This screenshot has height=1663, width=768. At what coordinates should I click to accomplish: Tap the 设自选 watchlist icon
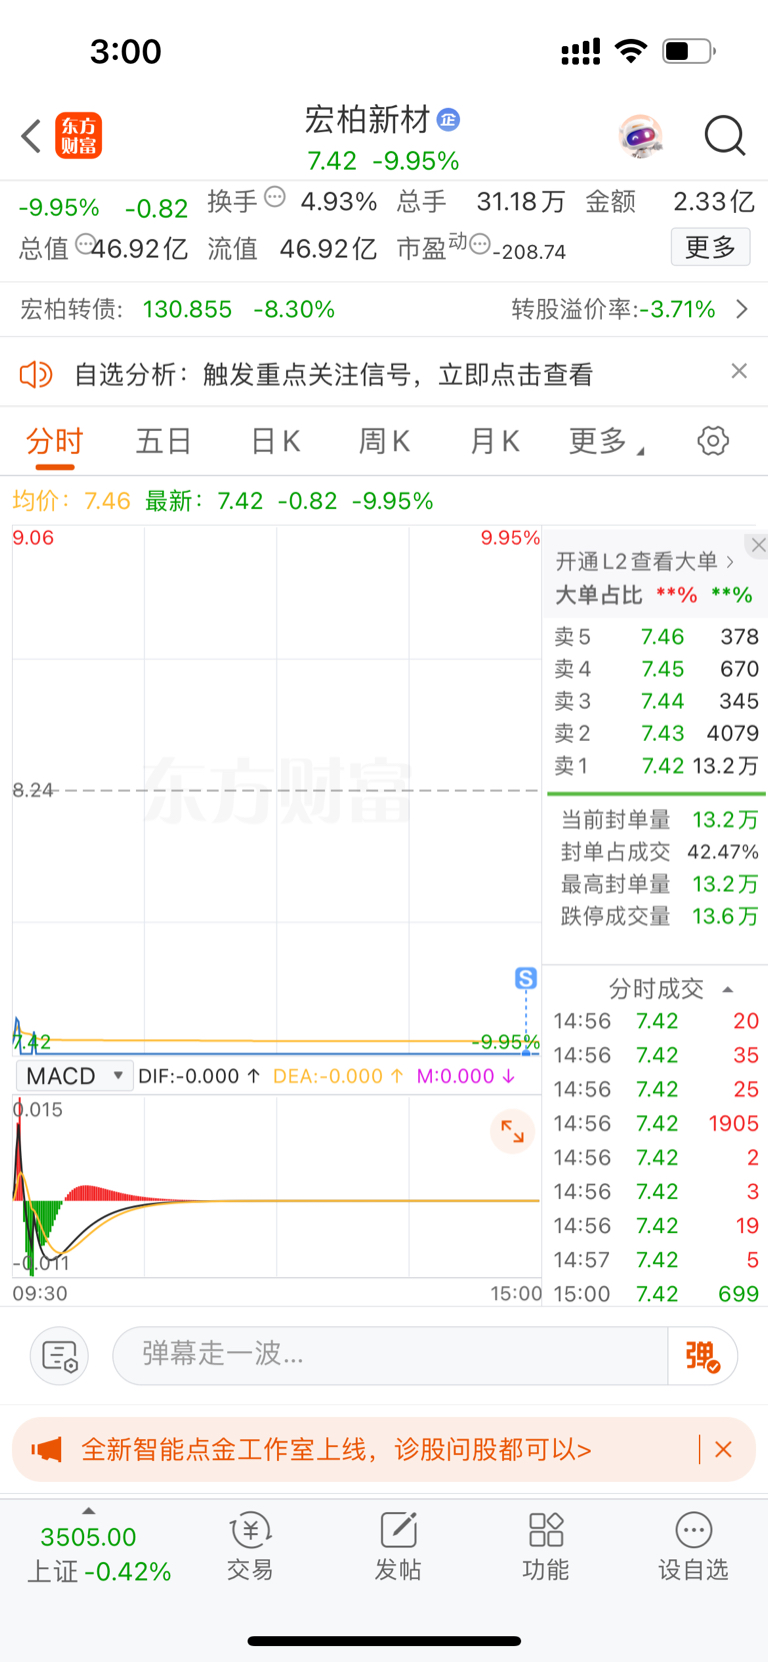click(693, 1547)
